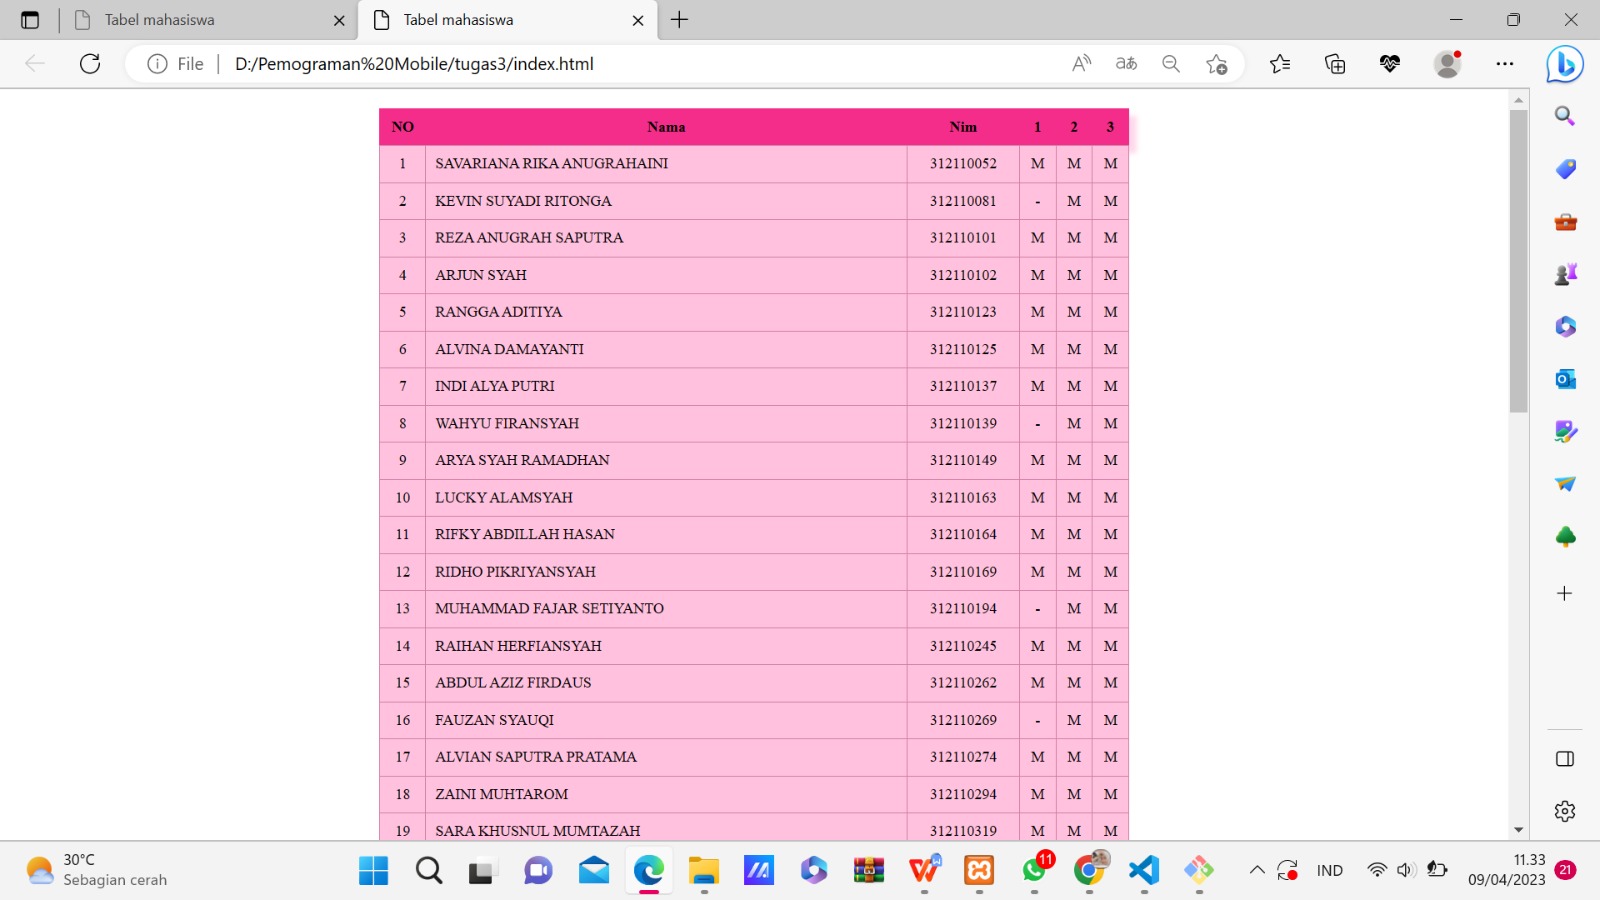Open a new browser tab
Screen dimensions: 1600x900
681,20
